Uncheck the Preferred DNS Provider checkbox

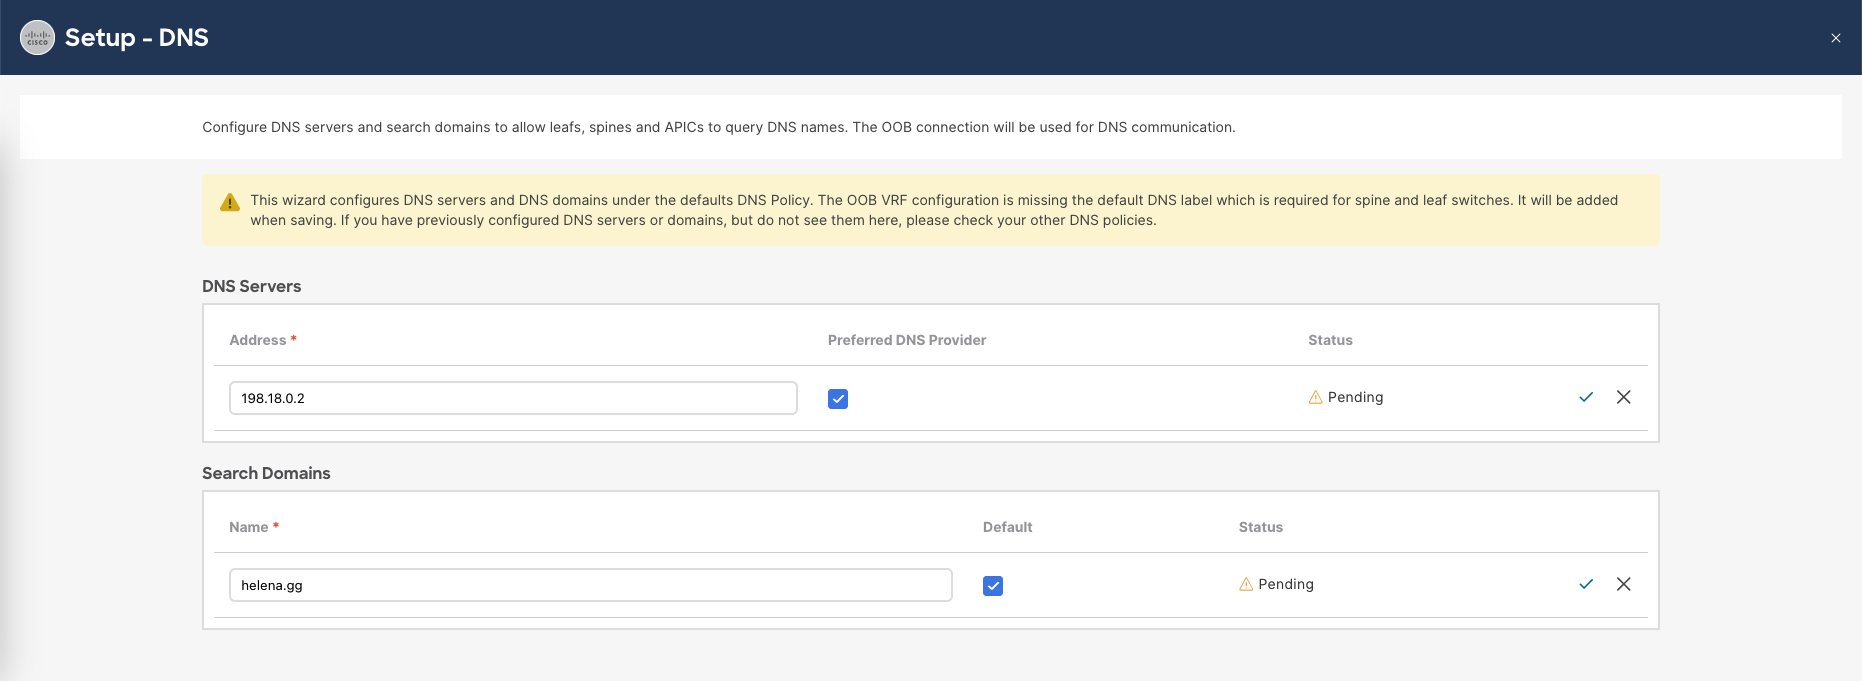tap(838, 399)
